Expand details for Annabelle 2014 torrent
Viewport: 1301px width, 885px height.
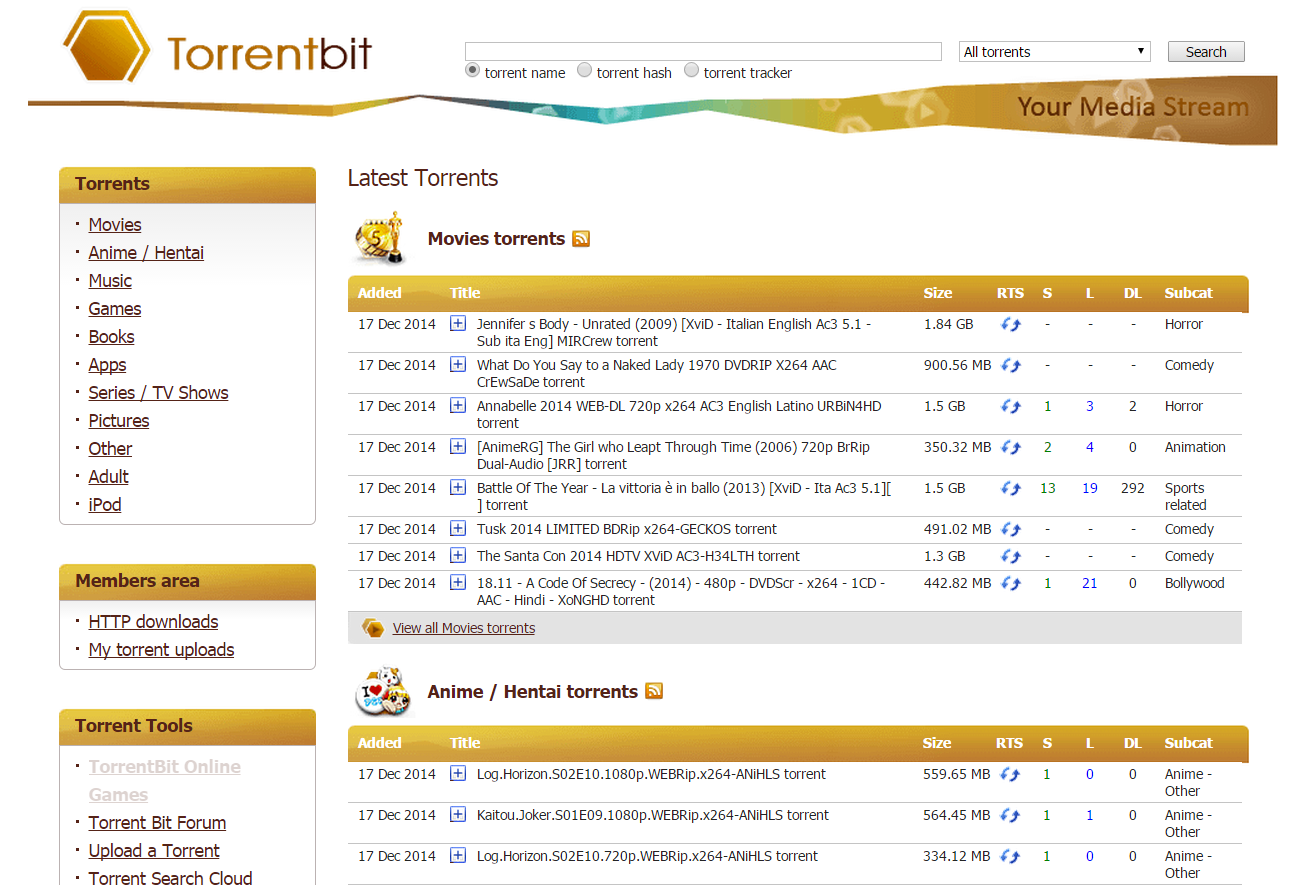458,405
